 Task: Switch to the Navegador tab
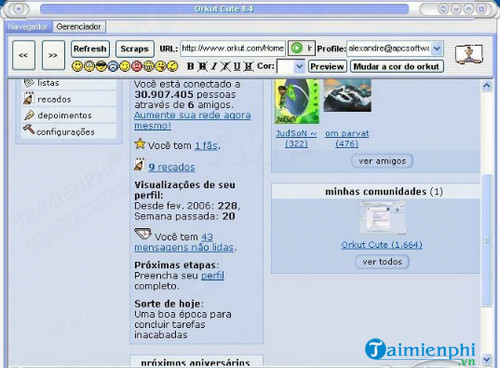click(28, 26)
